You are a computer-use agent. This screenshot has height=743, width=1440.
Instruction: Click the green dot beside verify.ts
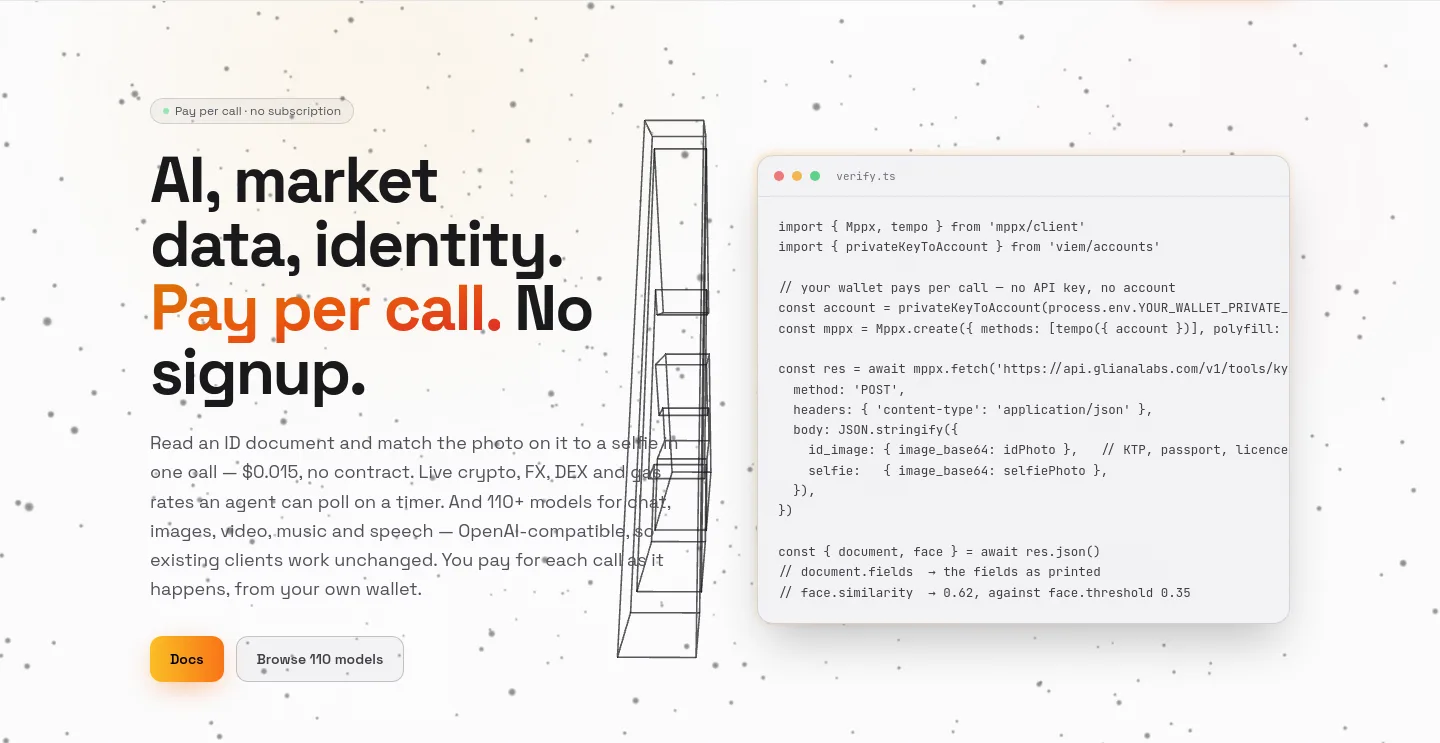815,176
